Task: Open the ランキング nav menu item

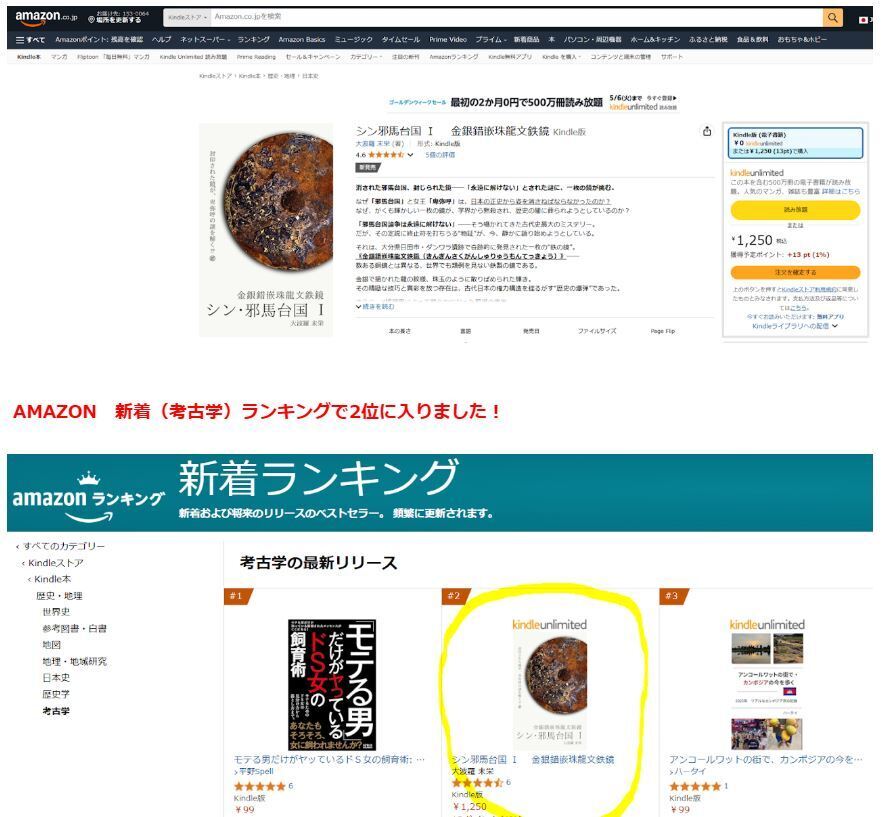Action: pos(253,40)
